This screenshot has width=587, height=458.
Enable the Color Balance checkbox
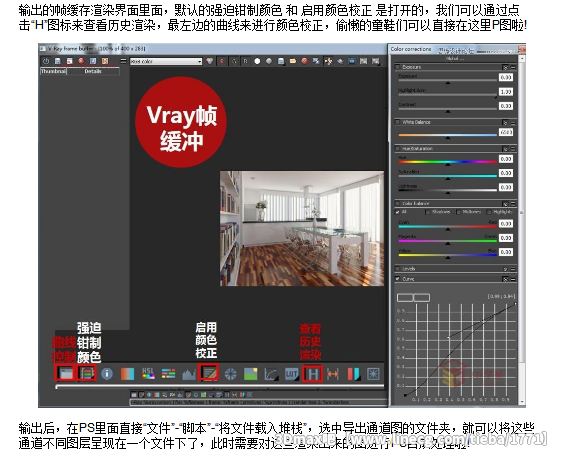(398, 203)
